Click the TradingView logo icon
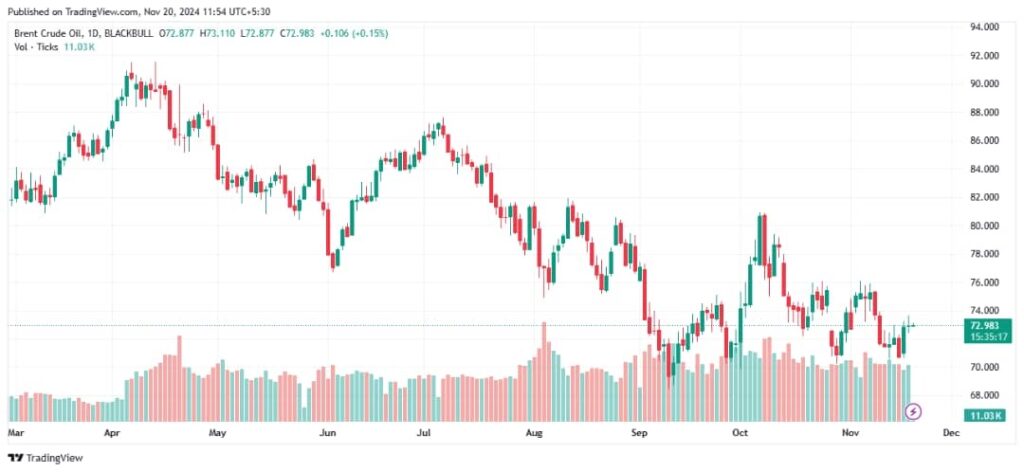This screenshot has height=472, width=1024. click(x=15, y=458)
